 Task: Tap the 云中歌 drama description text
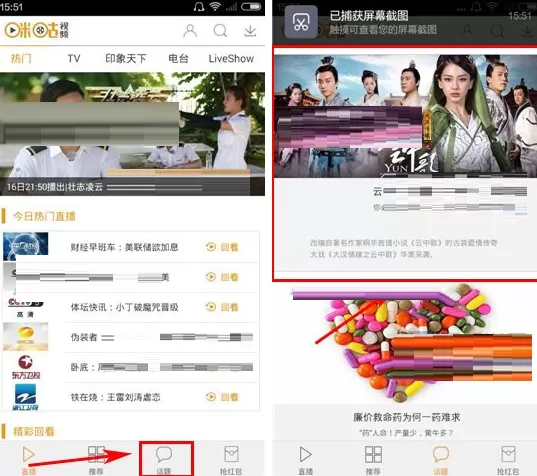tap(403, 249)
